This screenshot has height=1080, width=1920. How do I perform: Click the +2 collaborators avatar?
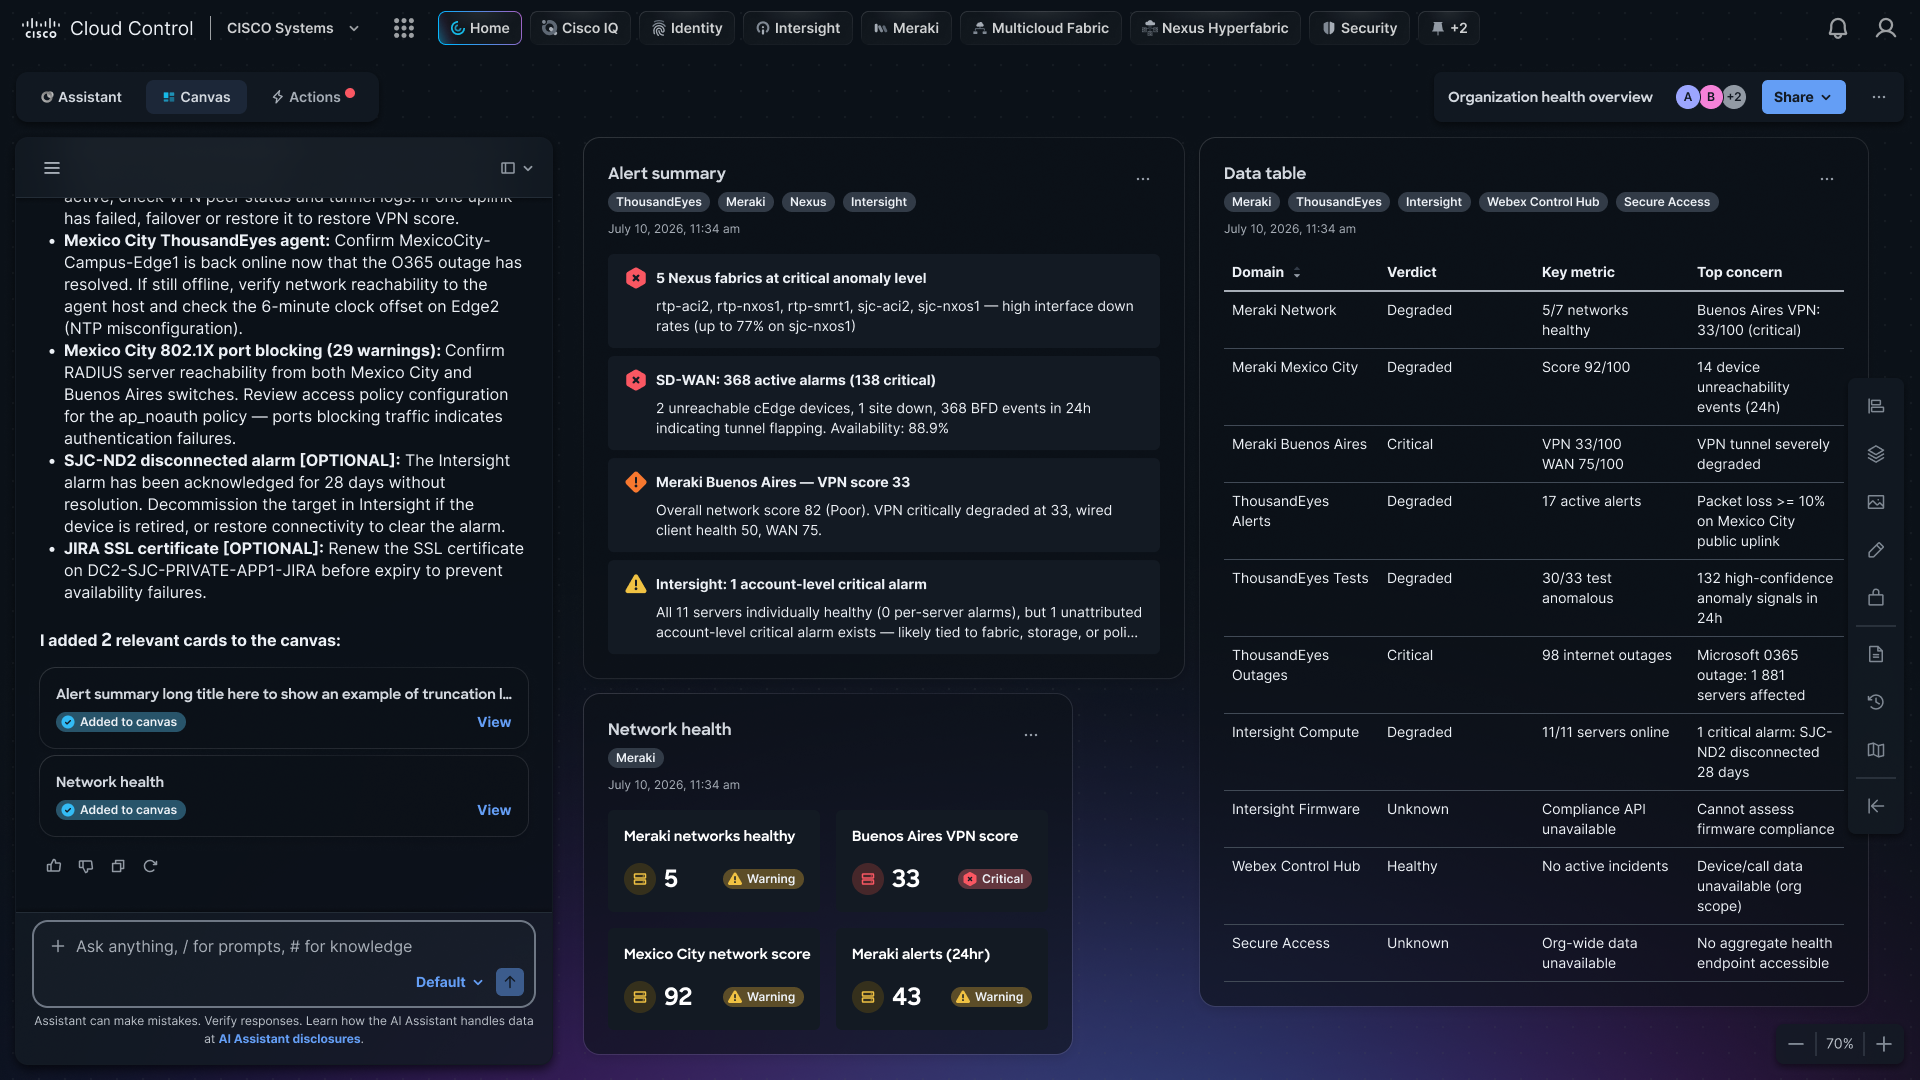(x=1734, y=97)
